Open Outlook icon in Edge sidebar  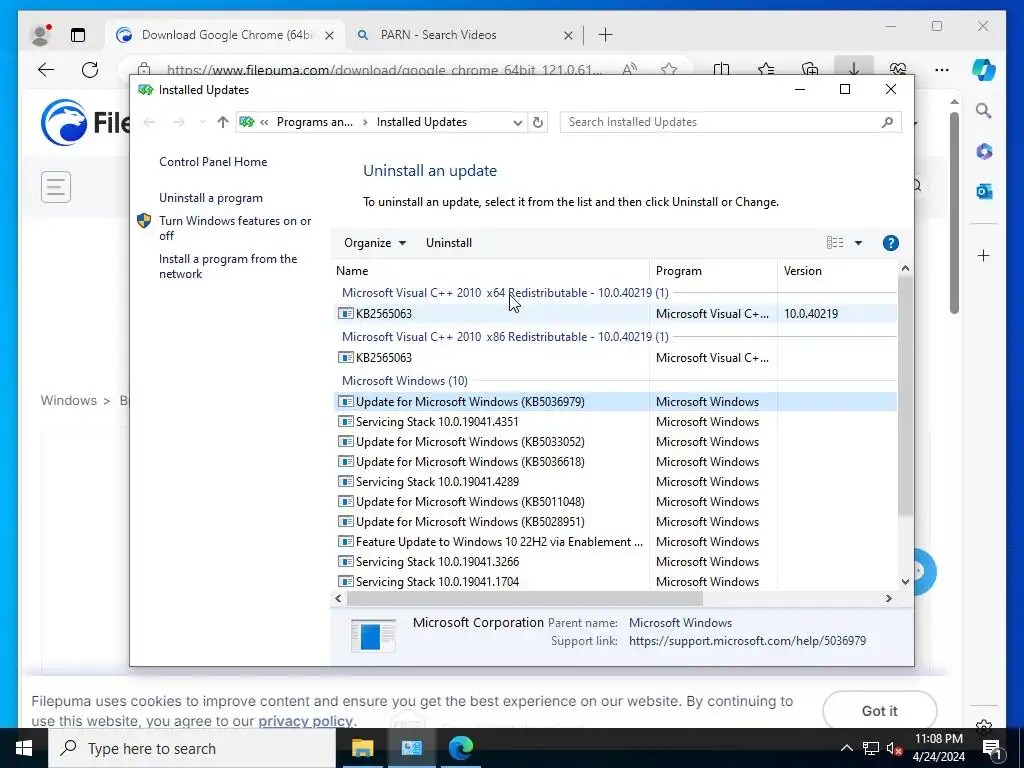point(984,191)
